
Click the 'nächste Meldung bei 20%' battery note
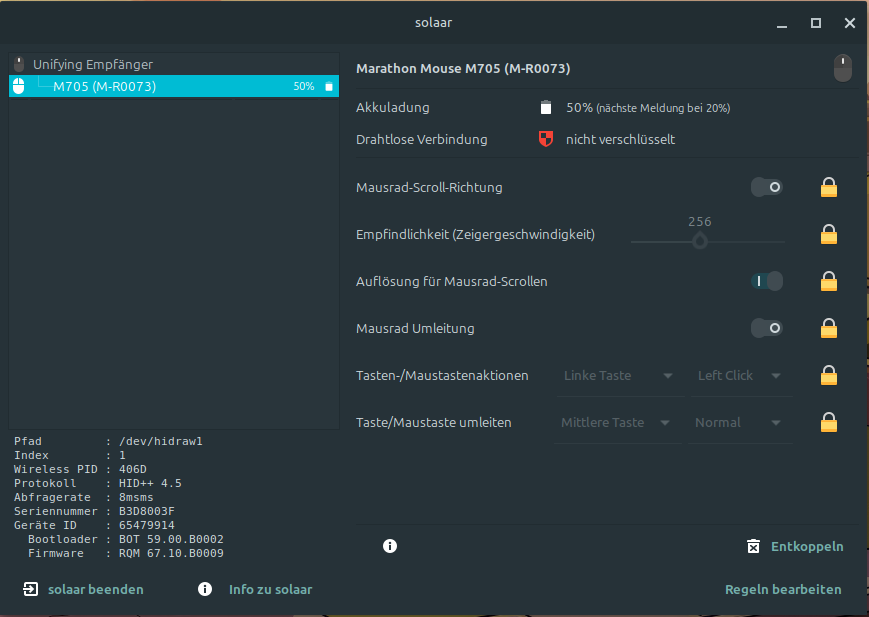click(663, 108)
